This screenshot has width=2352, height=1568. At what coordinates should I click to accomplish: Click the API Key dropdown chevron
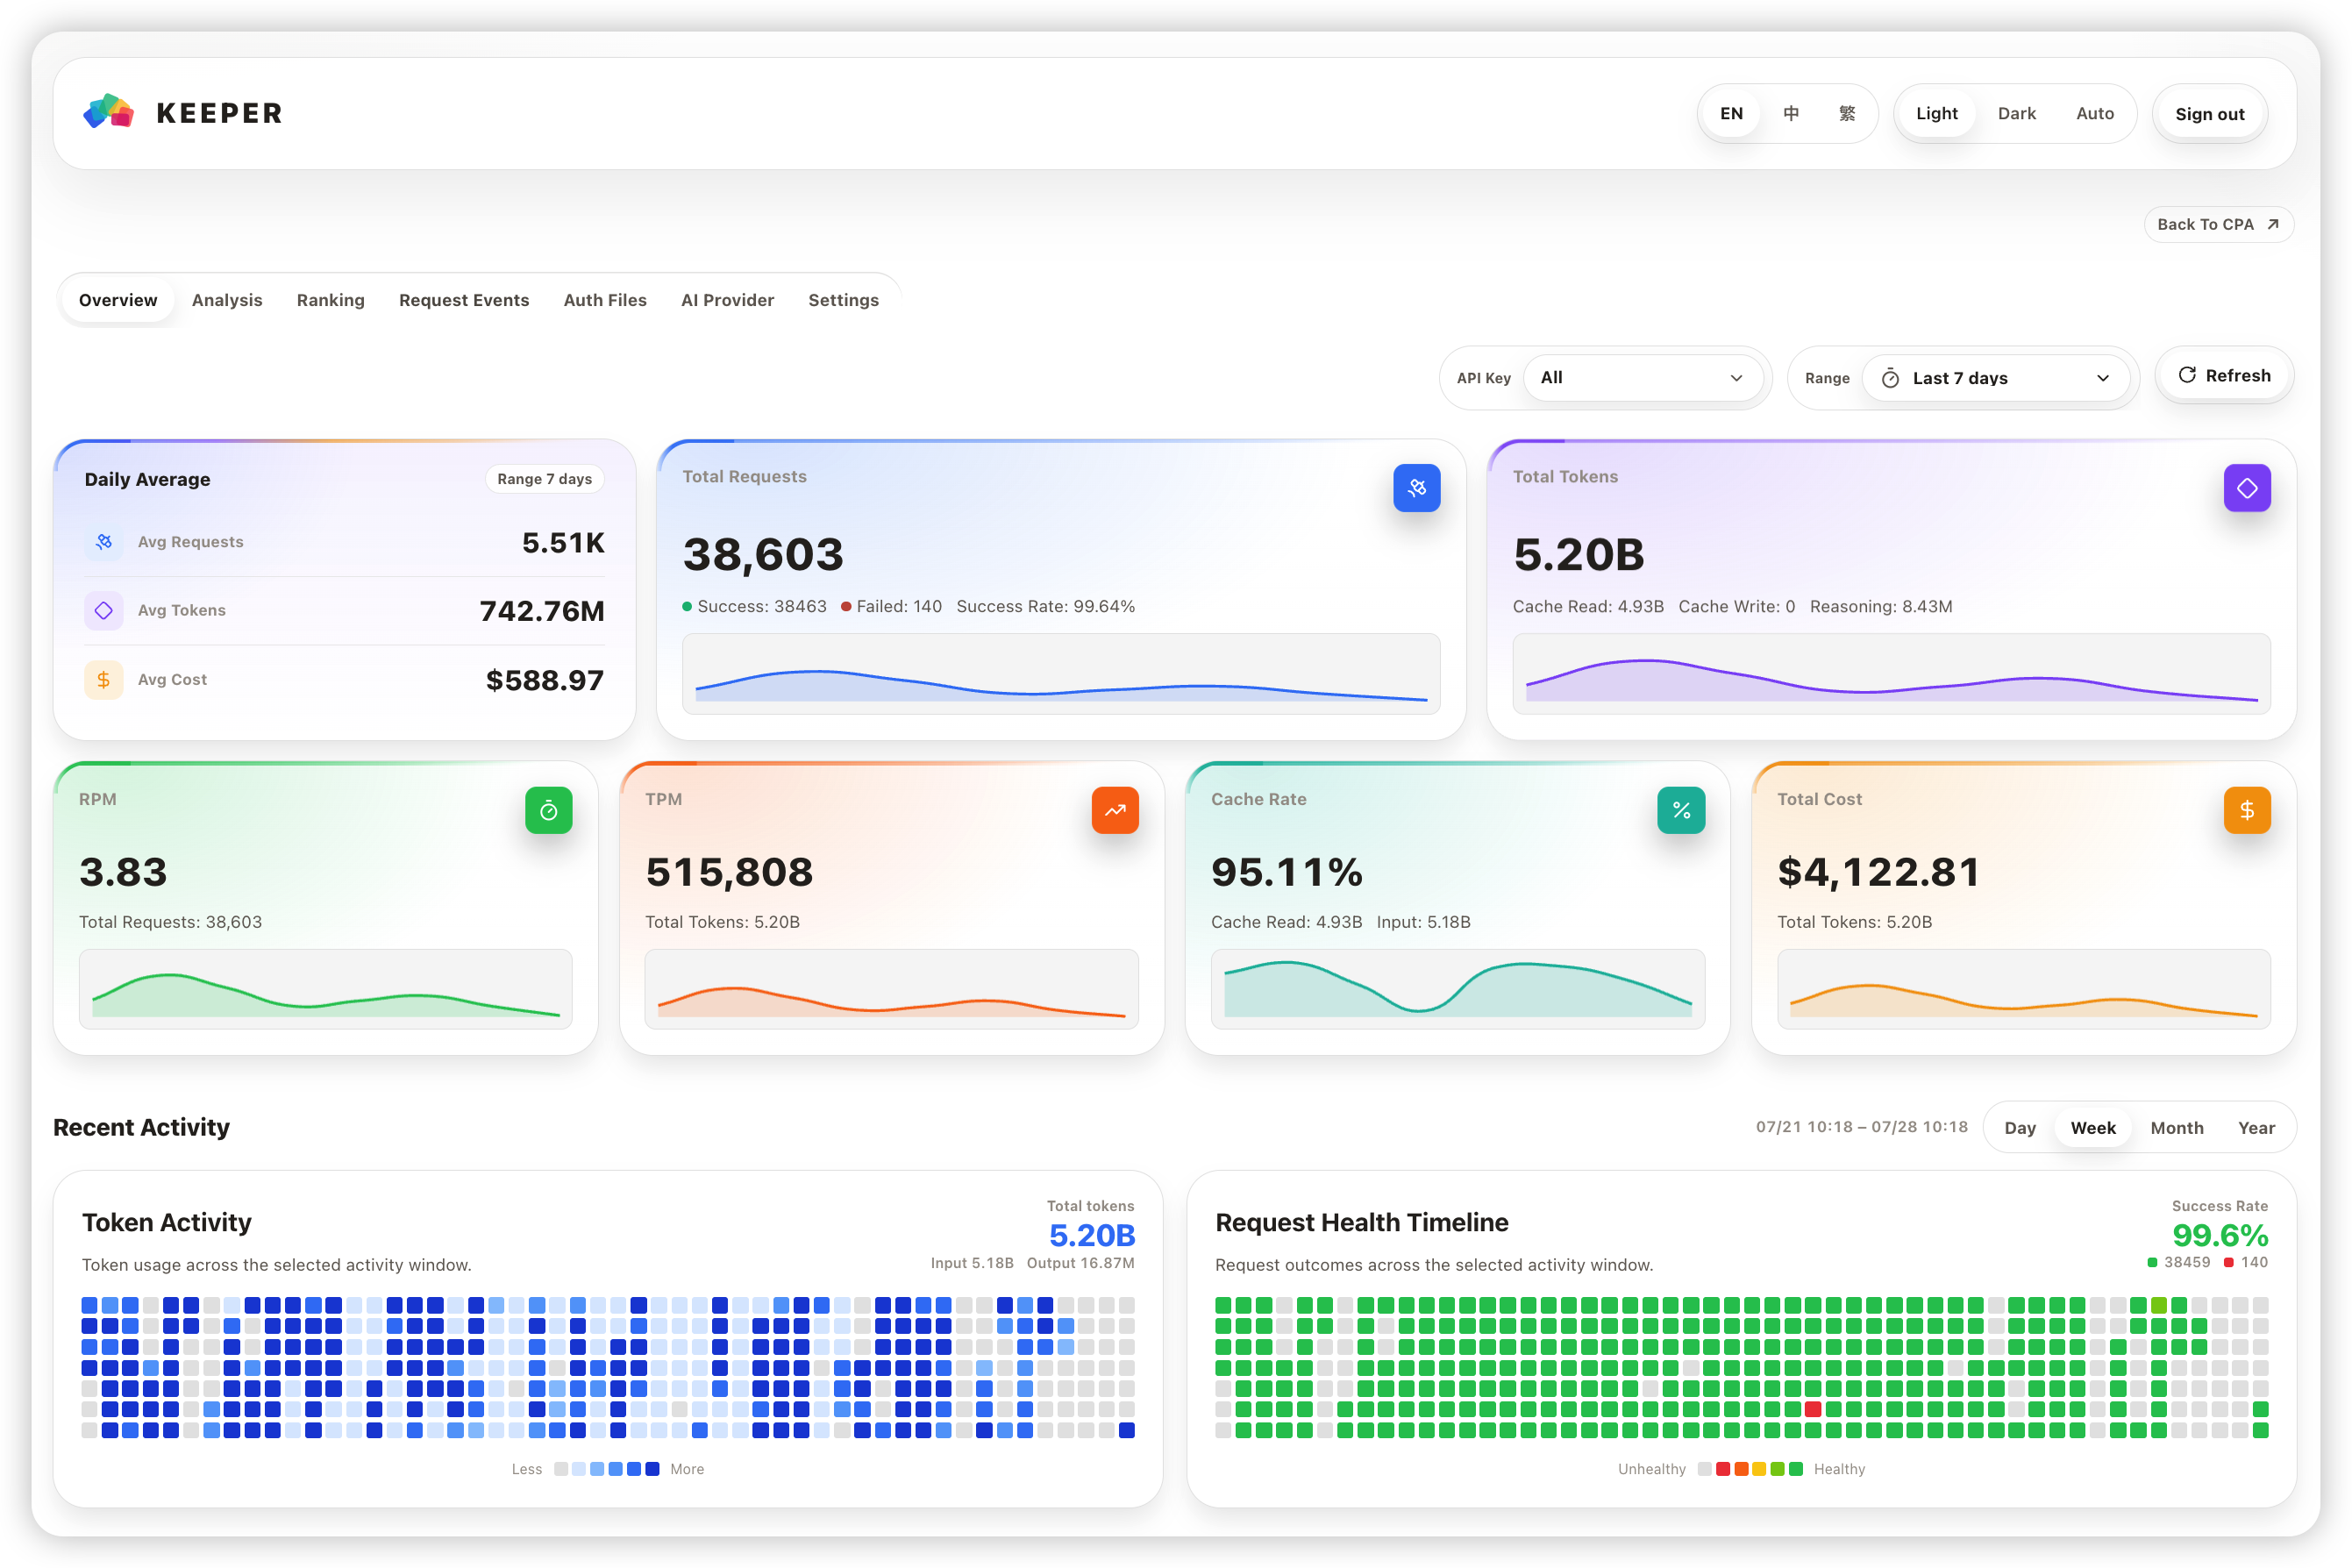(1736, 378)
